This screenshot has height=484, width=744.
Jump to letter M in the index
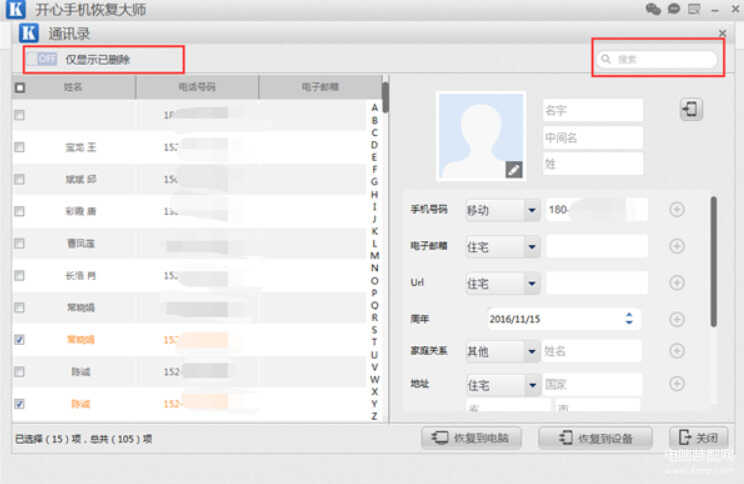[x=374, y=256]
